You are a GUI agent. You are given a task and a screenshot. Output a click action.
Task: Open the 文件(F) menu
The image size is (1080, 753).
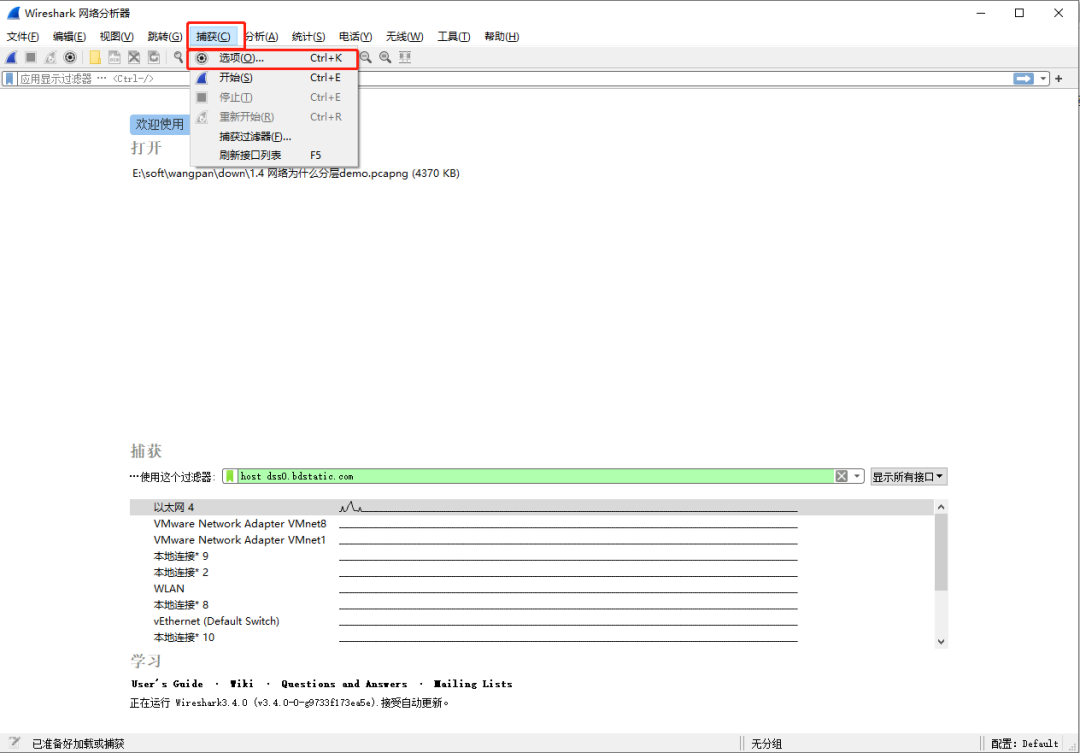(x=23, y=37)
